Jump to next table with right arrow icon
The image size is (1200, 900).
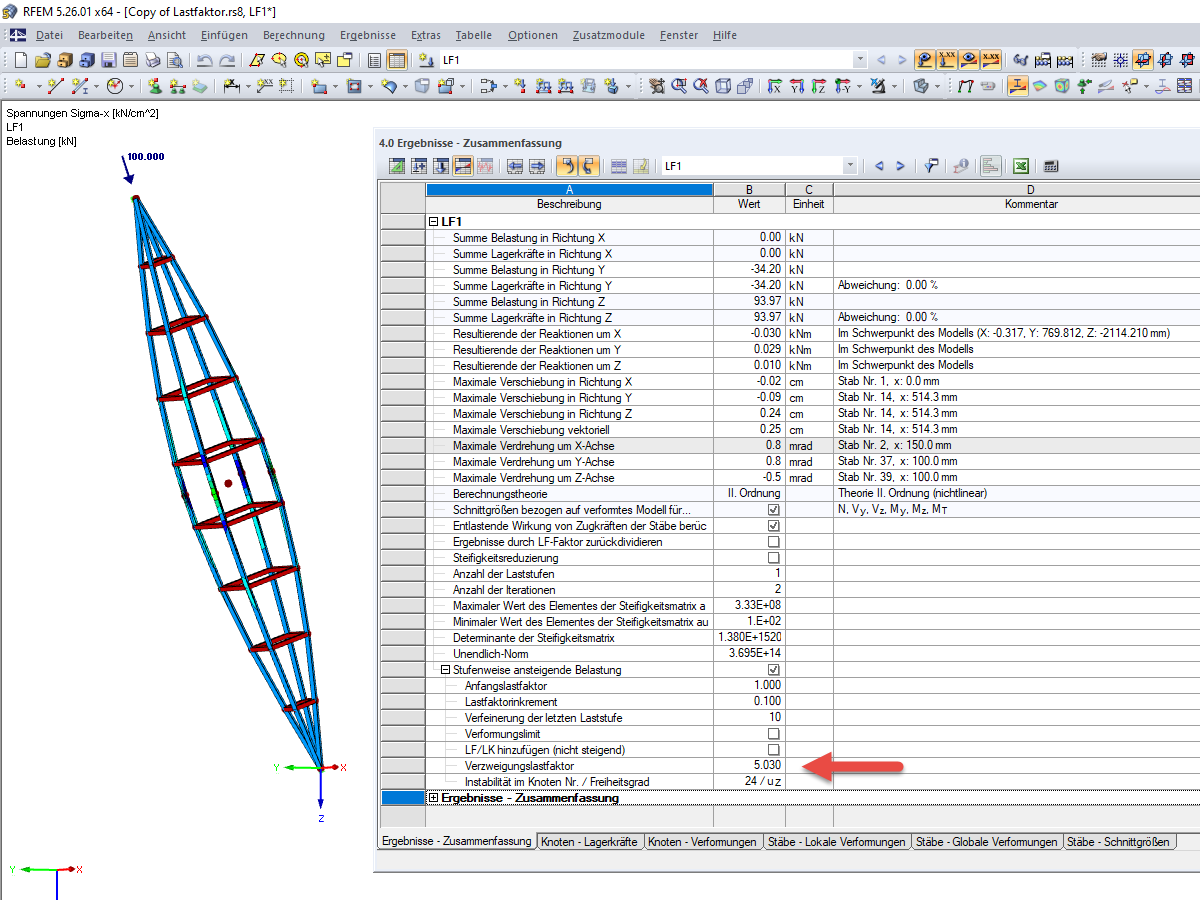pos(537,166)
